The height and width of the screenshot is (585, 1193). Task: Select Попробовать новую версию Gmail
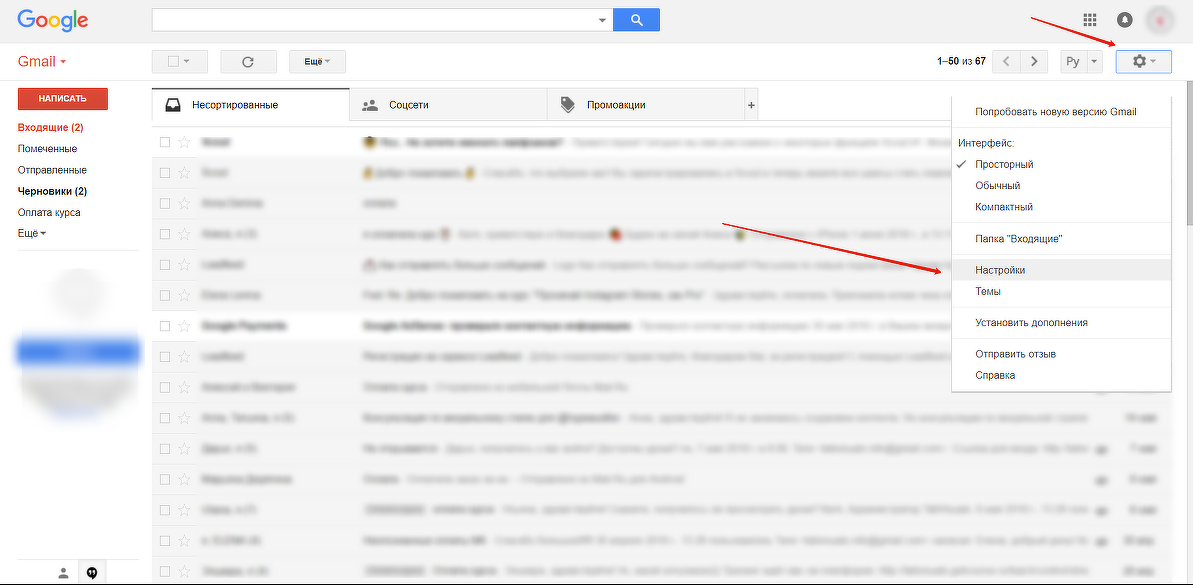[x=1061, y=112]
